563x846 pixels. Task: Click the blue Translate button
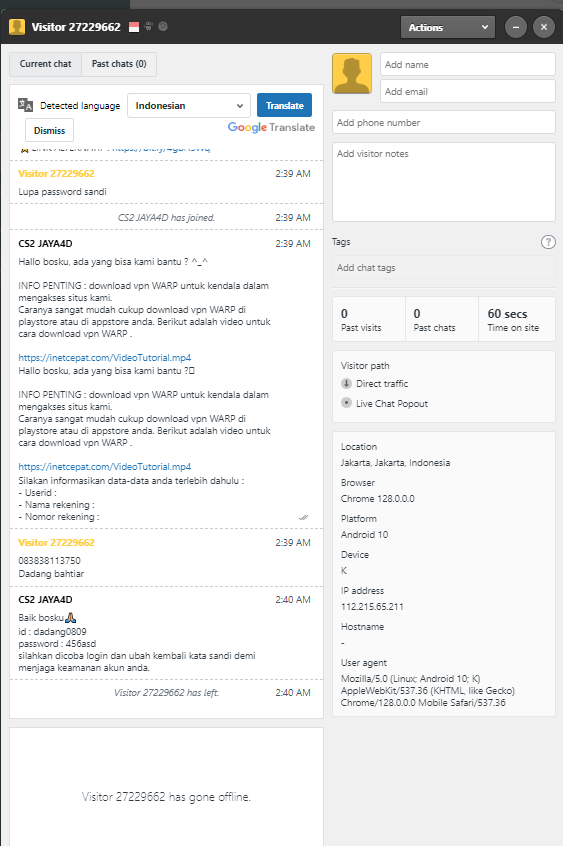(x=284, y=105)
